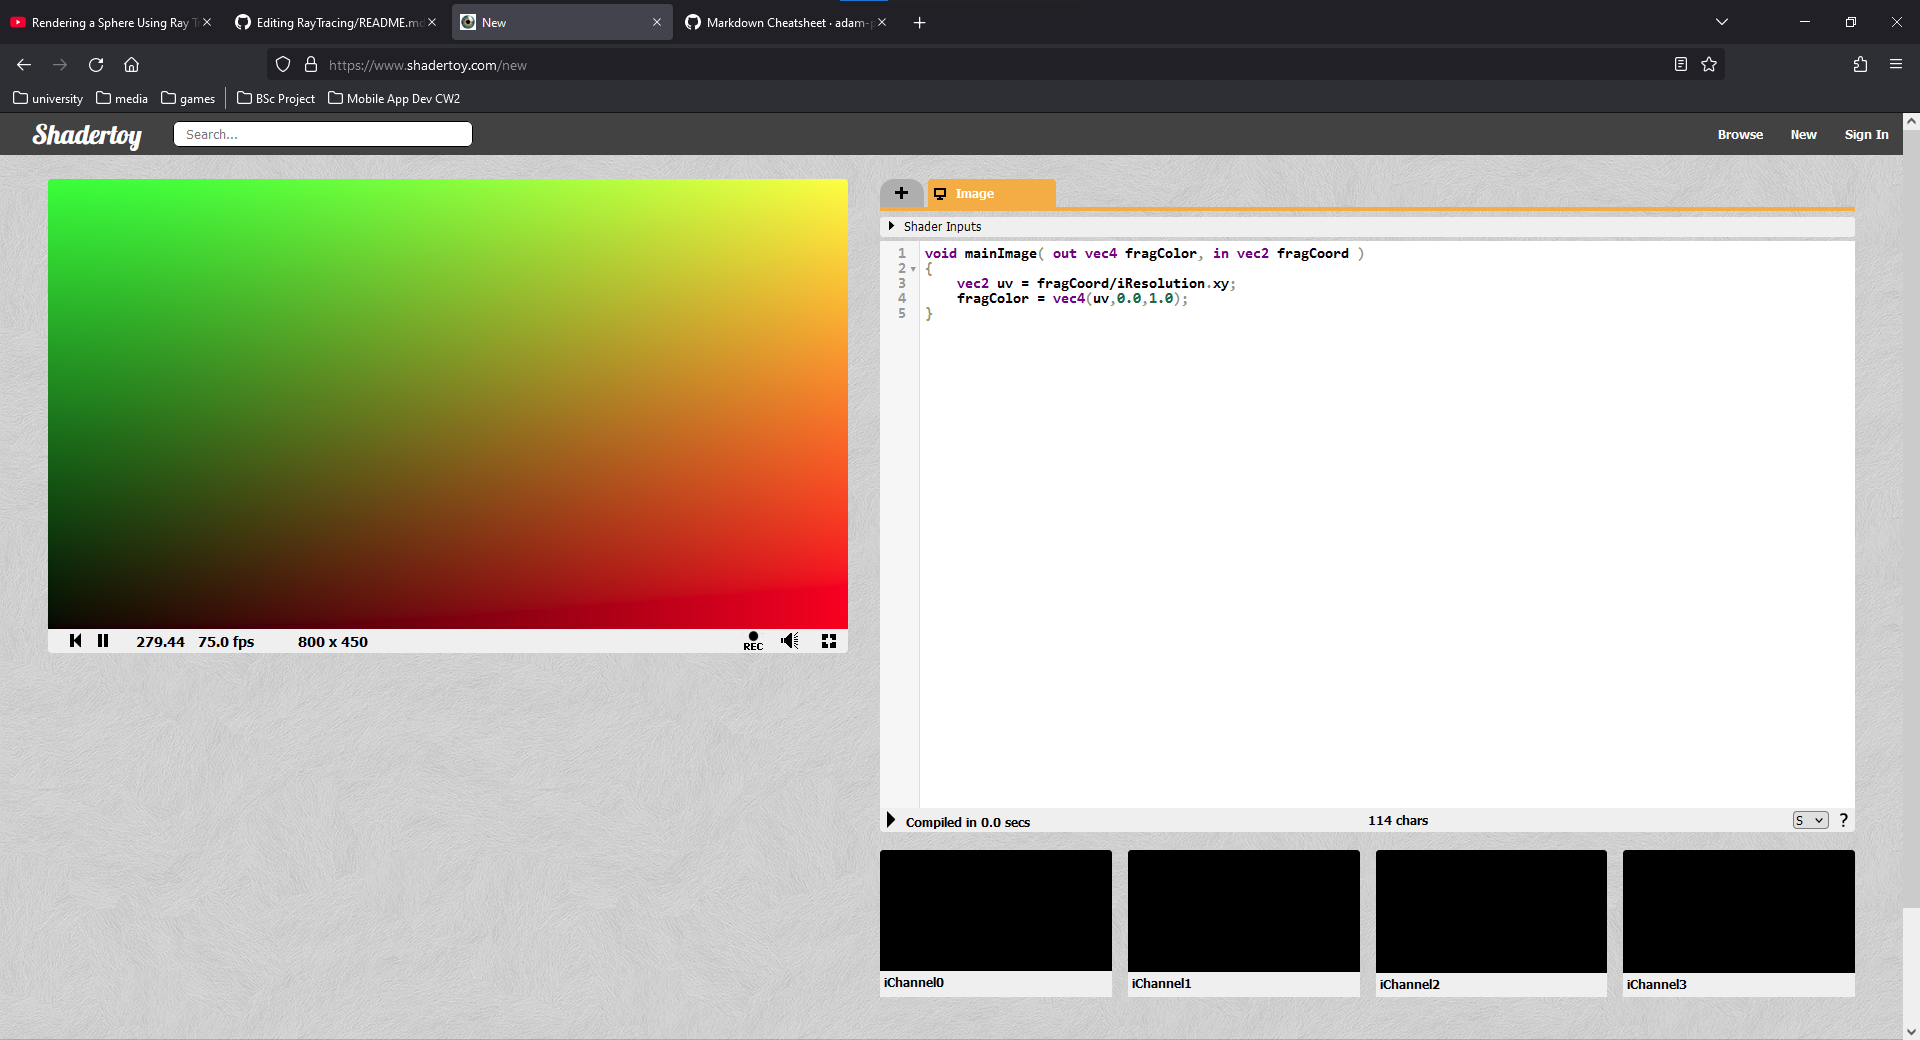Open the font size dropdown near help icon
Image resolution: width=1920 pixels, height=1040 pixels.
(x=1809, y=820)
